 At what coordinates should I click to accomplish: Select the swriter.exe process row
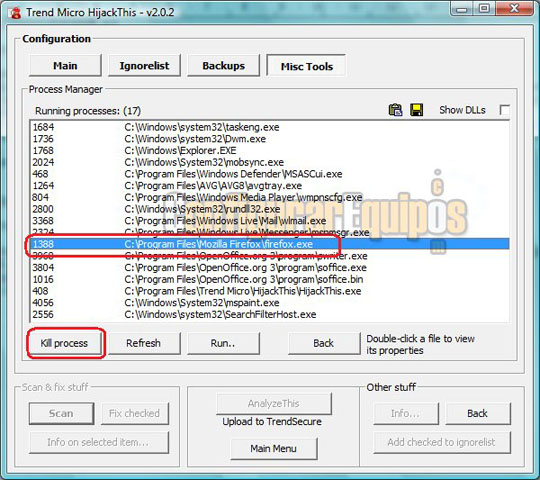point(269,256)
